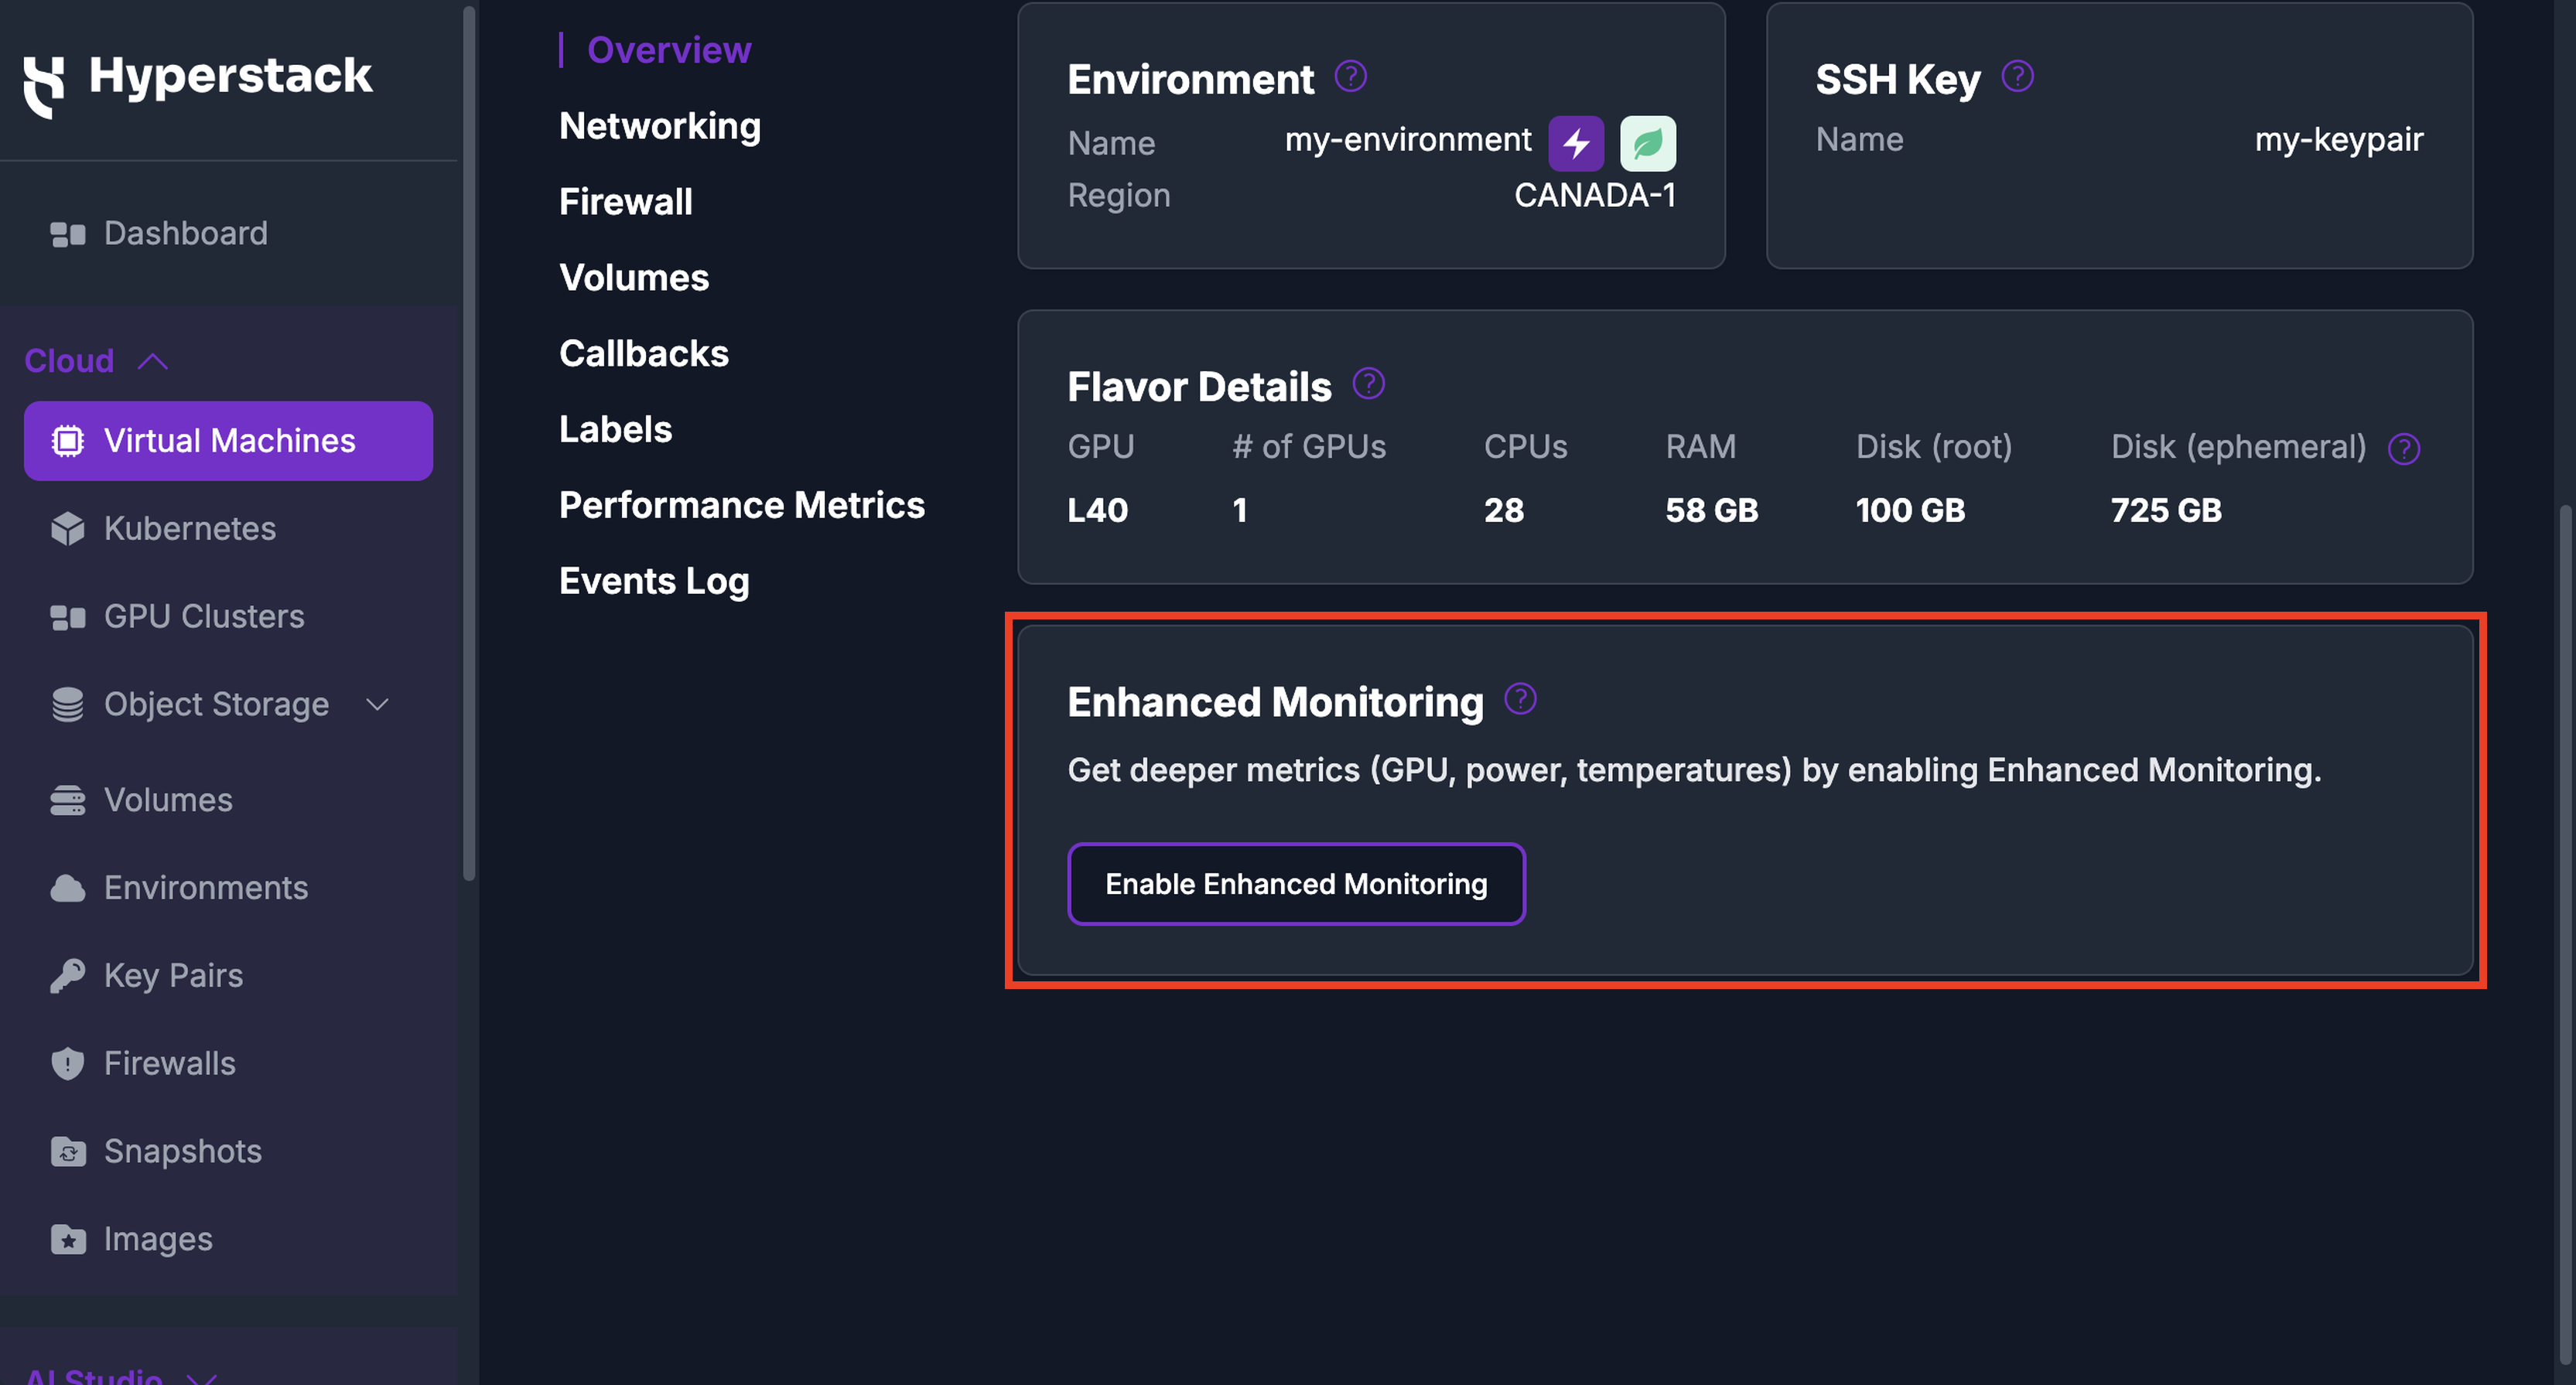Switch to the Networking tab
This screenshot has height=1385, width=2576.
[660, 126]
